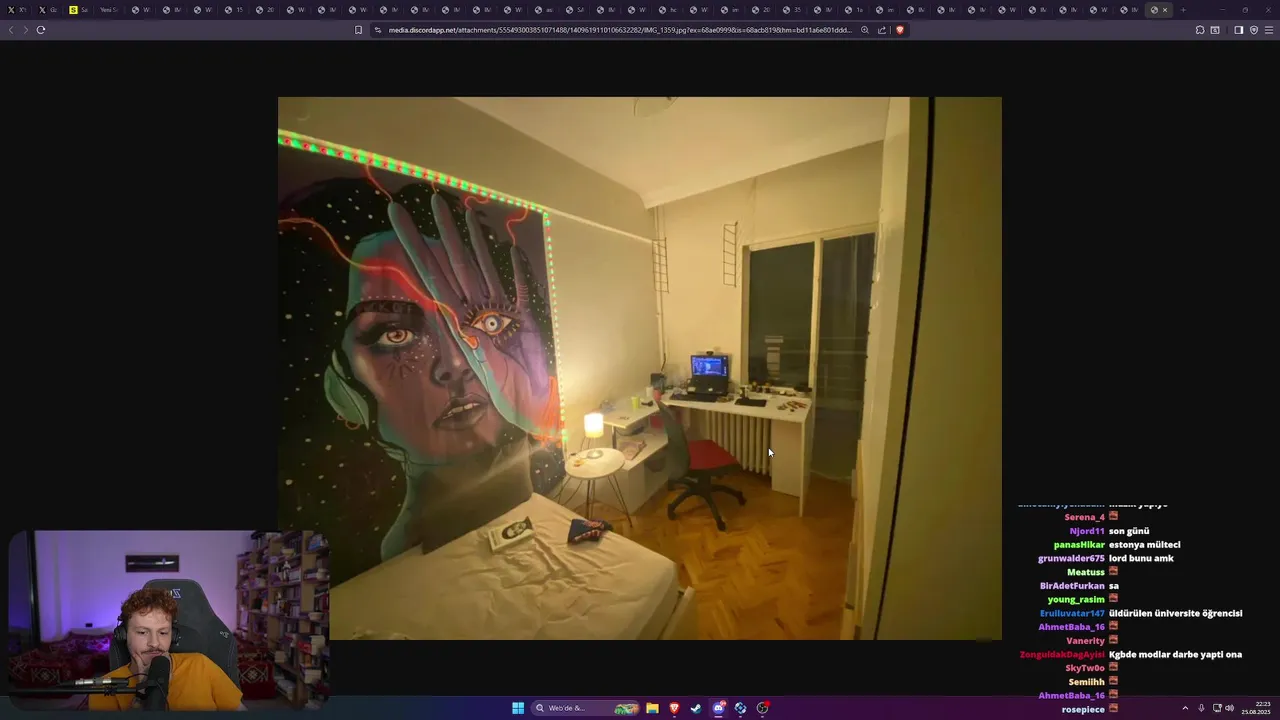Switch to the first X tab
This screenshot has width=1280, height=720.
coord(17,10)
